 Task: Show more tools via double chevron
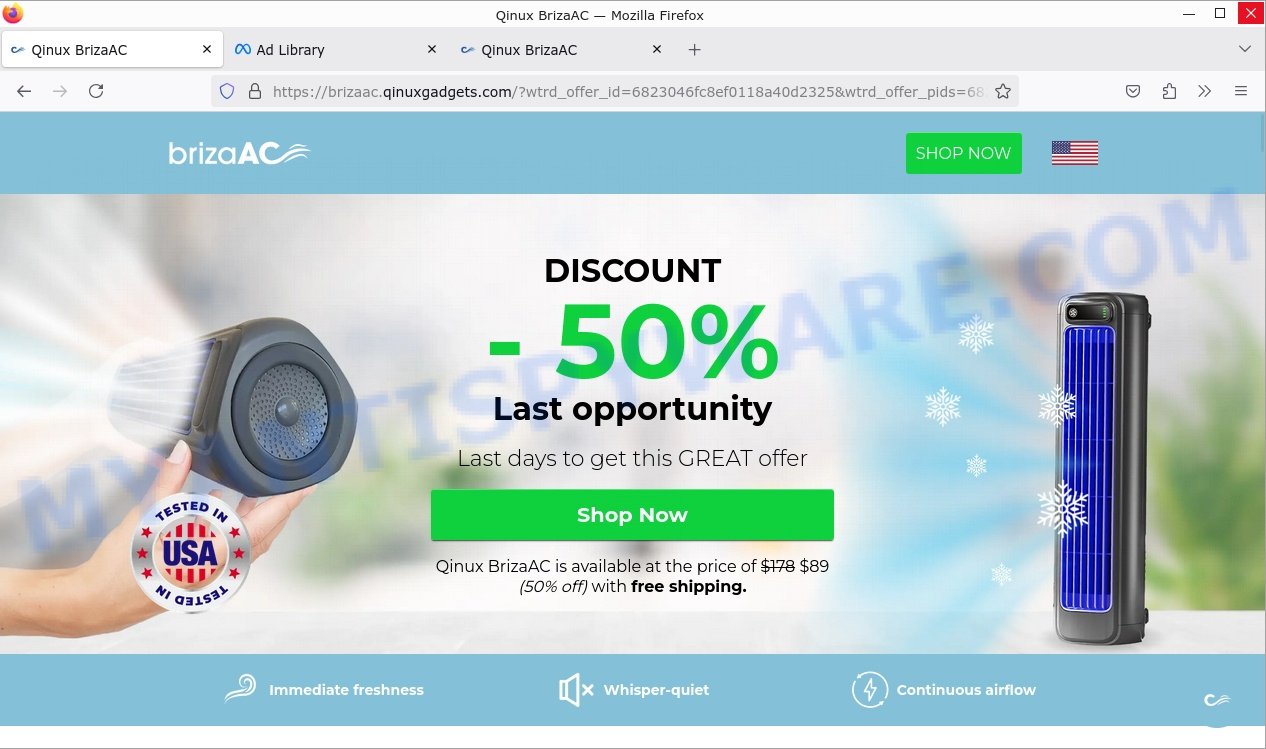(1205, 91)
